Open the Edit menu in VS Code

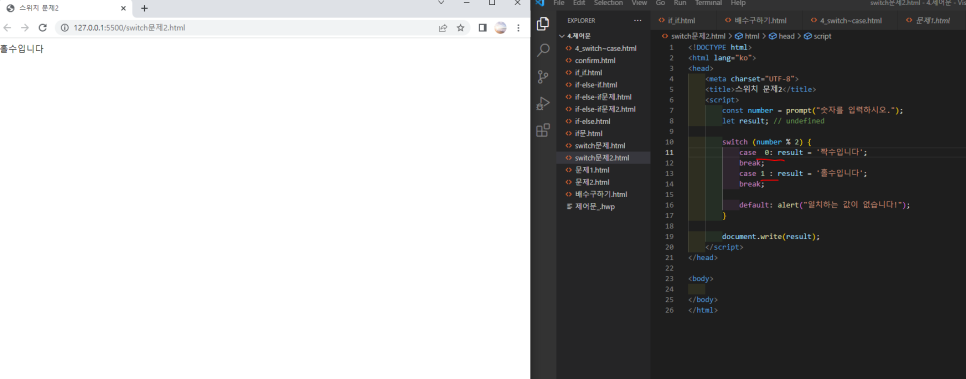tap(578, 3)
